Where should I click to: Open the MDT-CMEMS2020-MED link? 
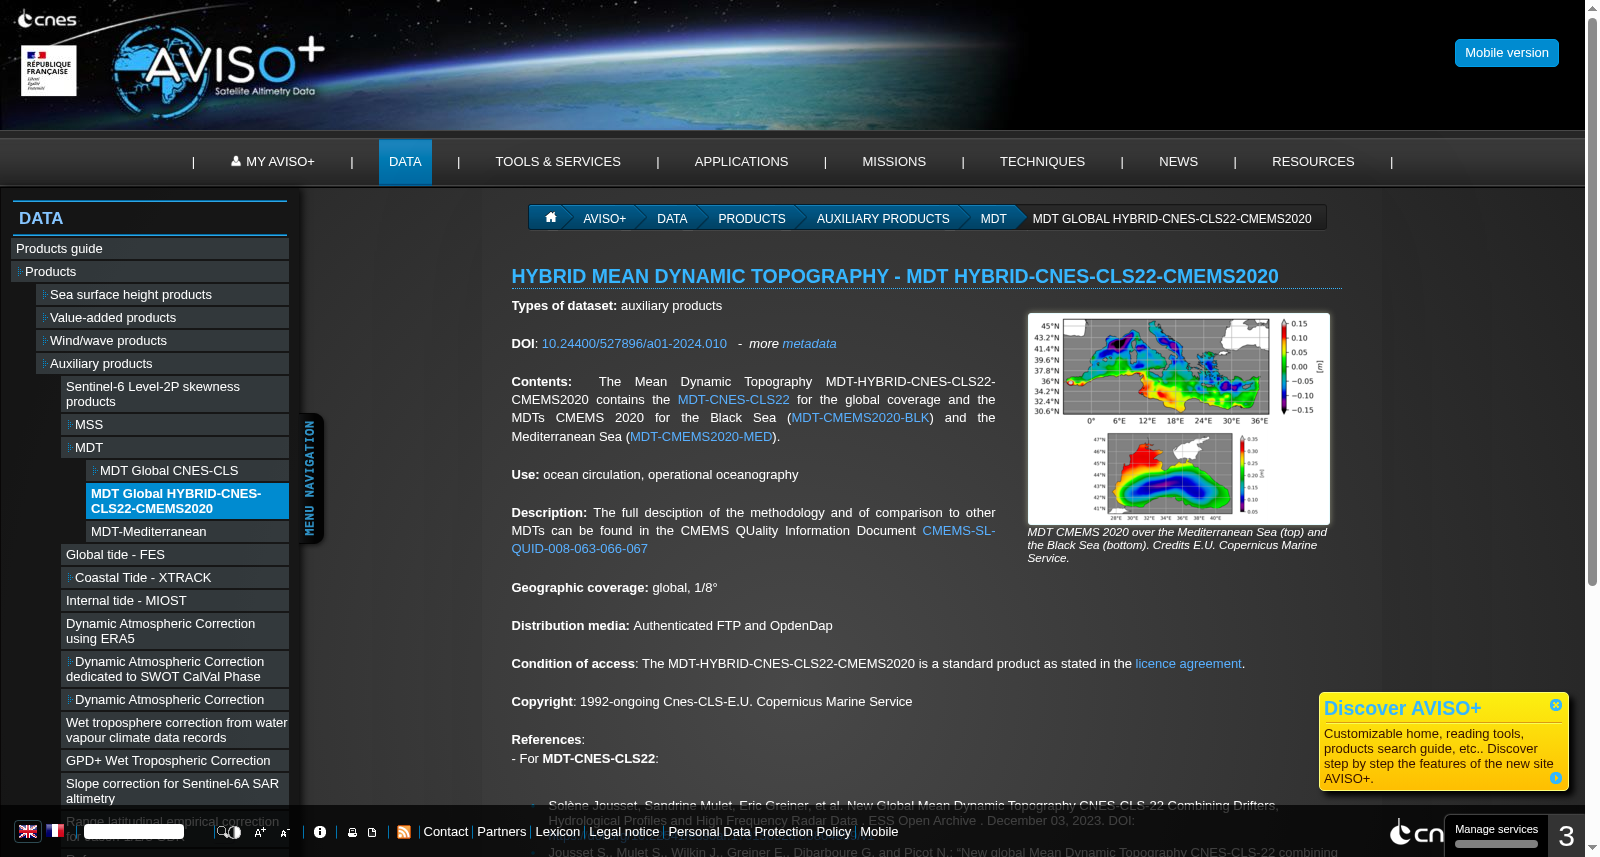(x=701, y=436)
